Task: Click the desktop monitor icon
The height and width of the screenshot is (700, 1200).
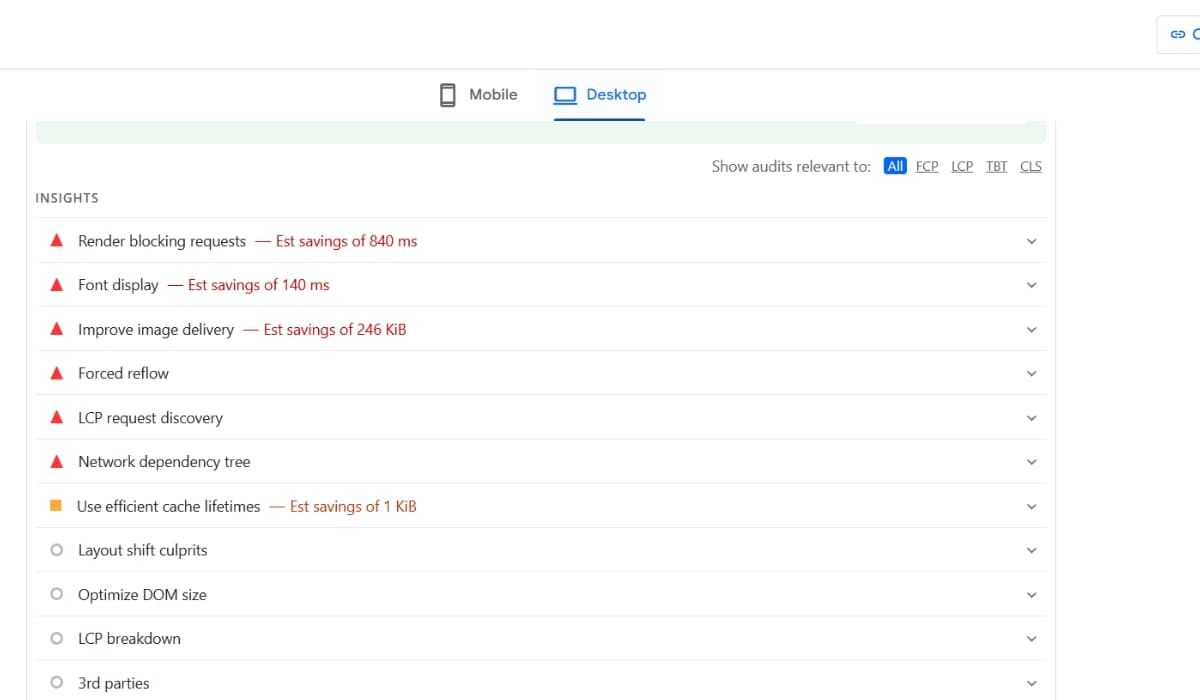Action: point(565,95)
